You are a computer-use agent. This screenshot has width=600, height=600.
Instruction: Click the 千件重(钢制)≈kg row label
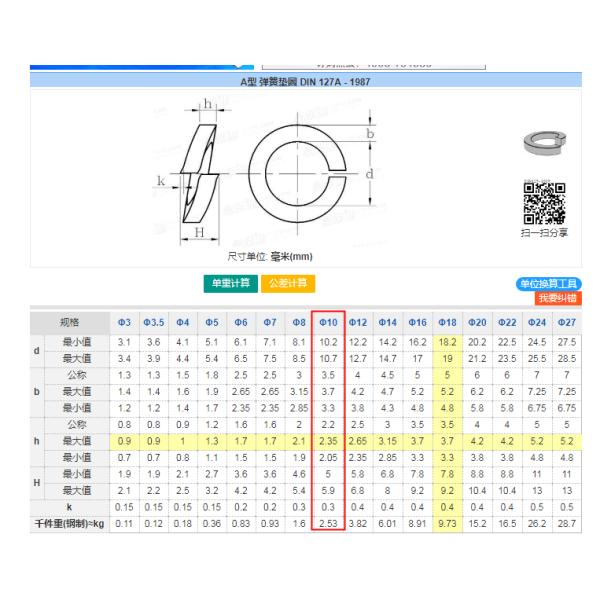click(68, 523)
